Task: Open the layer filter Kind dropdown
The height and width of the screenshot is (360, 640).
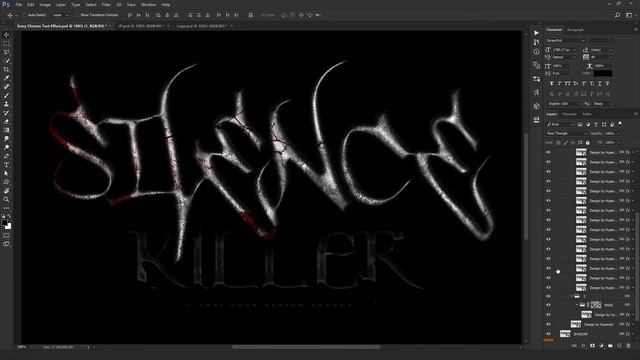Action: pos(560,124)
